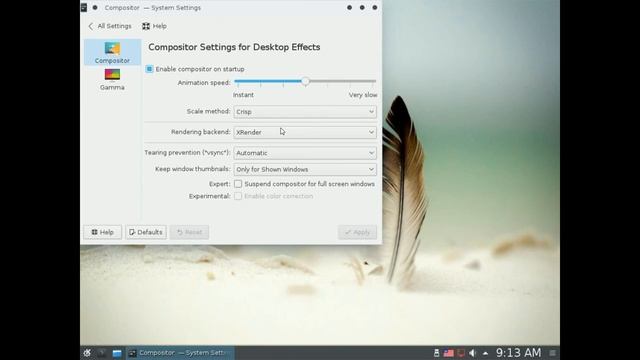The image size is (640, 360).
Task: Click the Instant slider label
Action: (243, 95)
